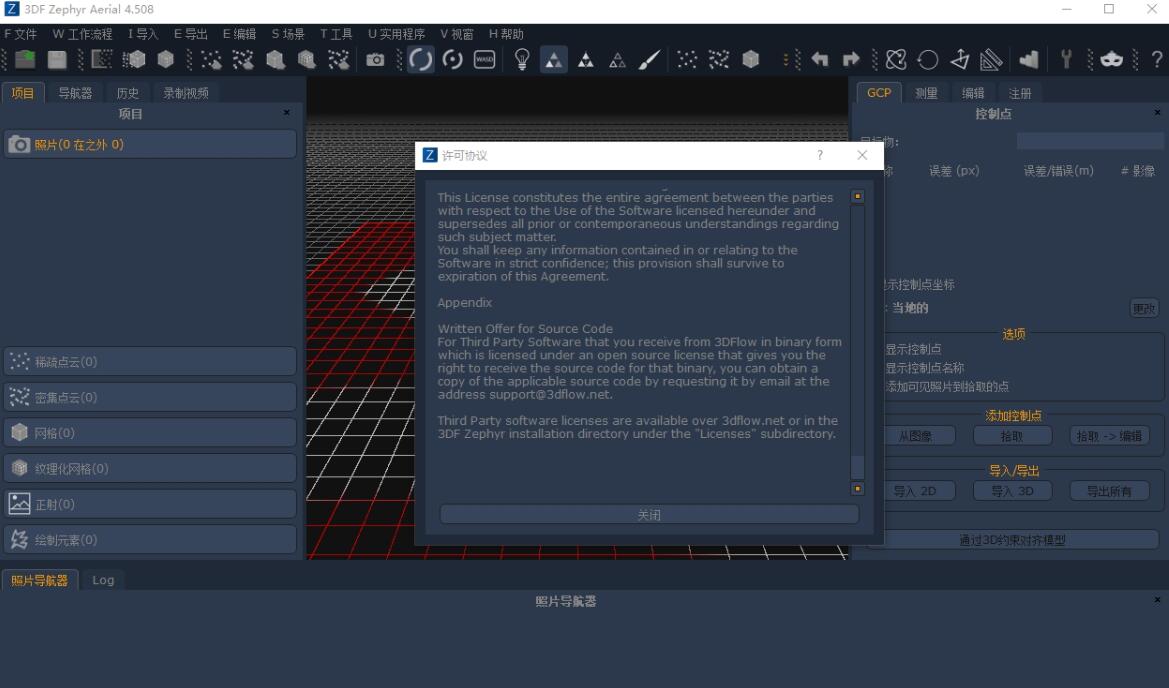Image resolution: width=1169 pixels, height=688 pixels.
Task: Open the V视窗 menu
Action: [x=456, y=34]
